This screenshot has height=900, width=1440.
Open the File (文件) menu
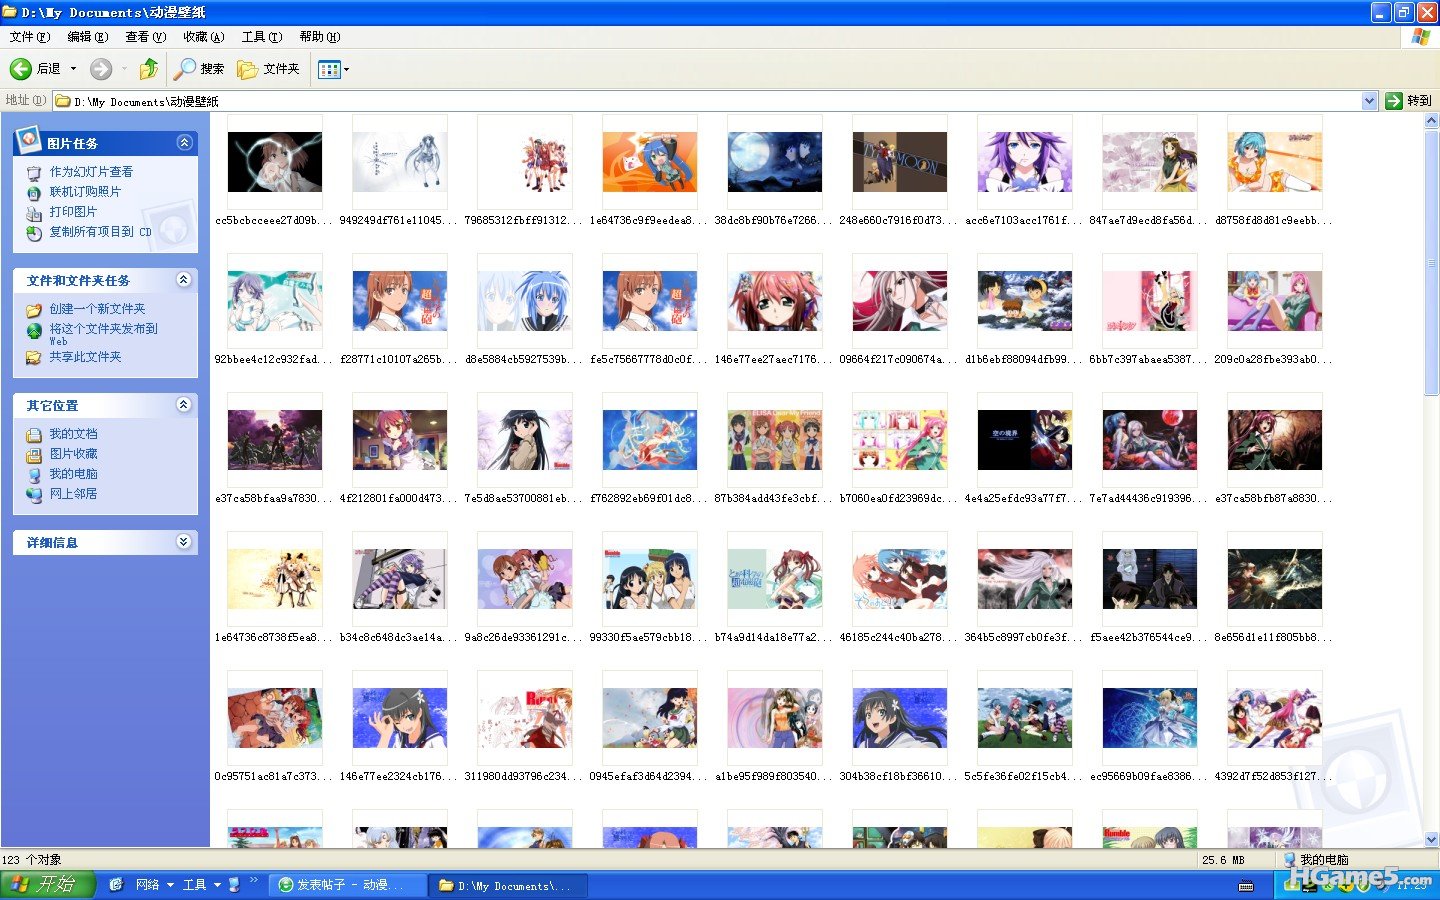click(x=29, y=37)
